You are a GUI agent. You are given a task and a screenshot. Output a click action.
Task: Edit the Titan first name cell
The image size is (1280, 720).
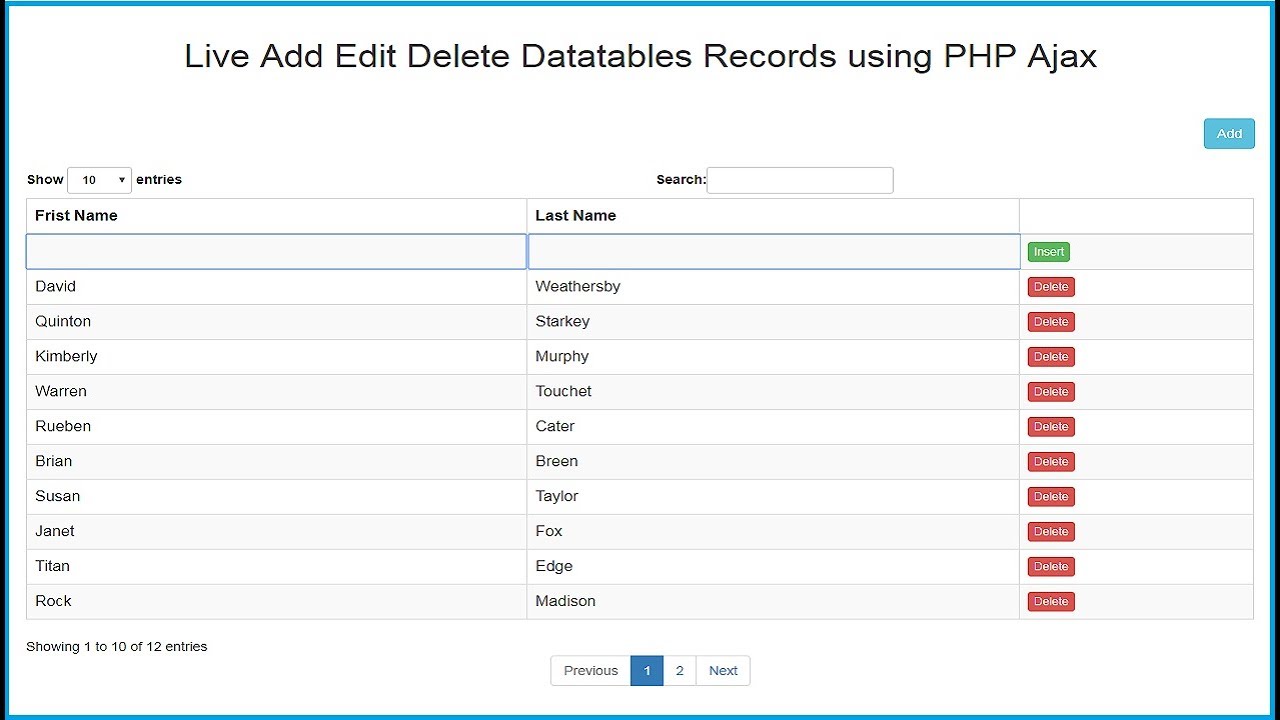53,566
